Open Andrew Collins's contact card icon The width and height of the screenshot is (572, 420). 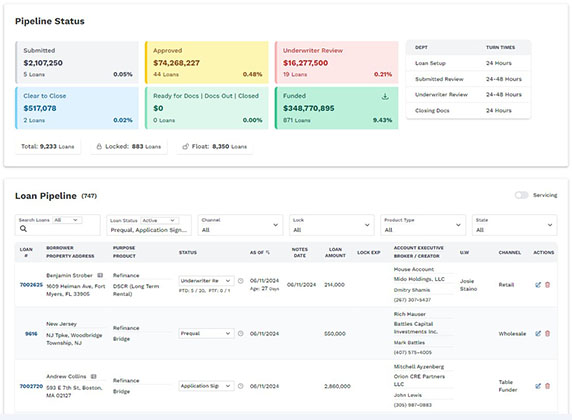(x=93, y=377)
